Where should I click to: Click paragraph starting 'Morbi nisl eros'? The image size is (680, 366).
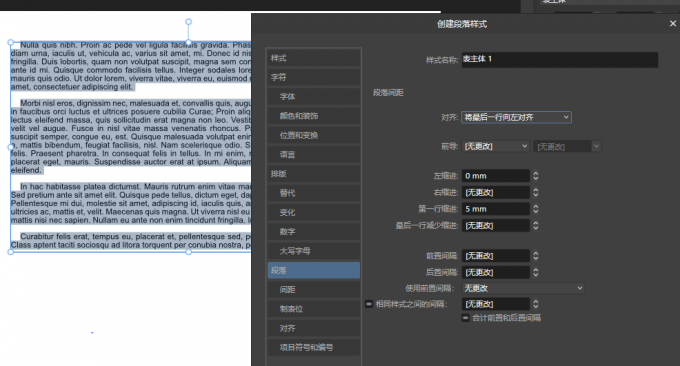click(131, 137)
